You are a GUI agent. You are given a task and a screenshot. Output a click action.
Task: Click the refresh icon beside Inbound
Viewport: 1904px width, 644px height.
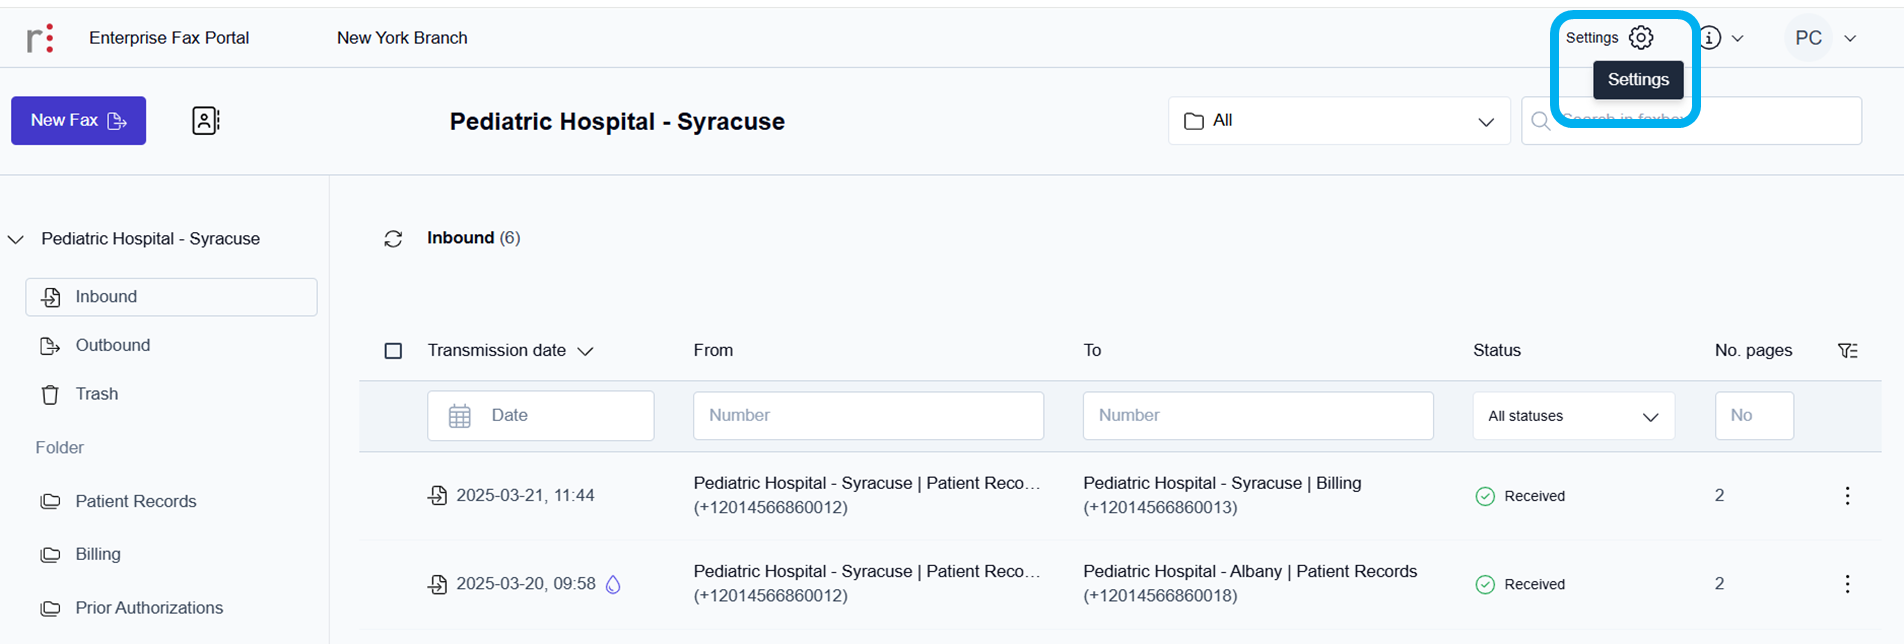coord(393,239)
